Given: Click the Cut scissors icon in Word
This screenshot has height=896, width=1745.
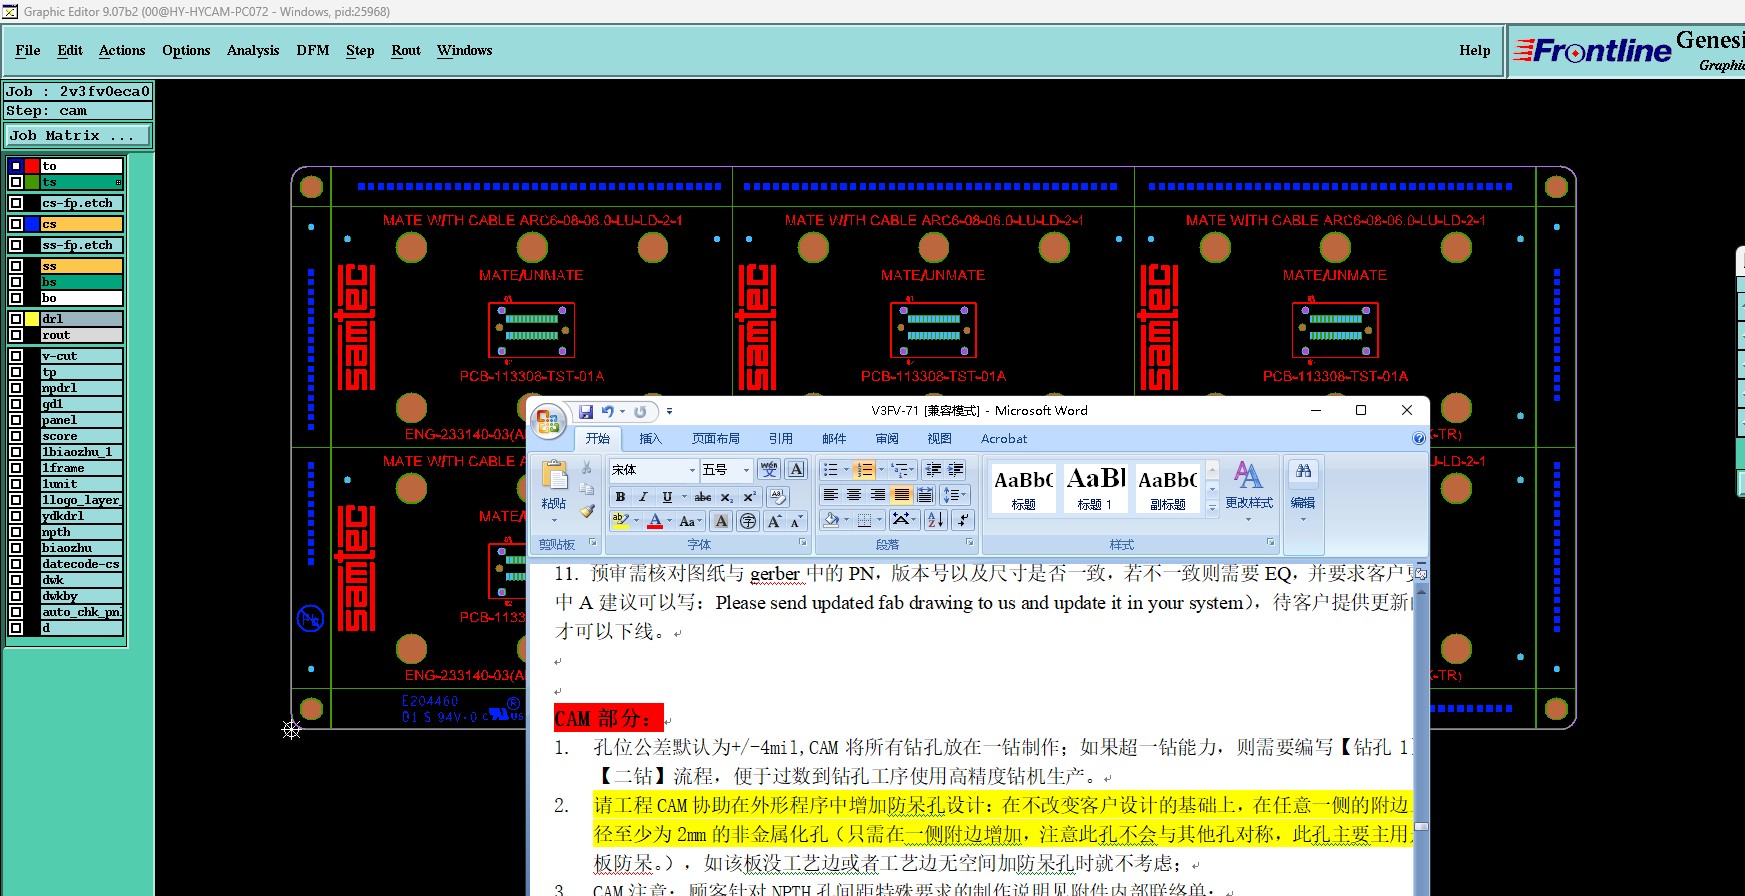Looking at the screenshot, I should [587, 468].
